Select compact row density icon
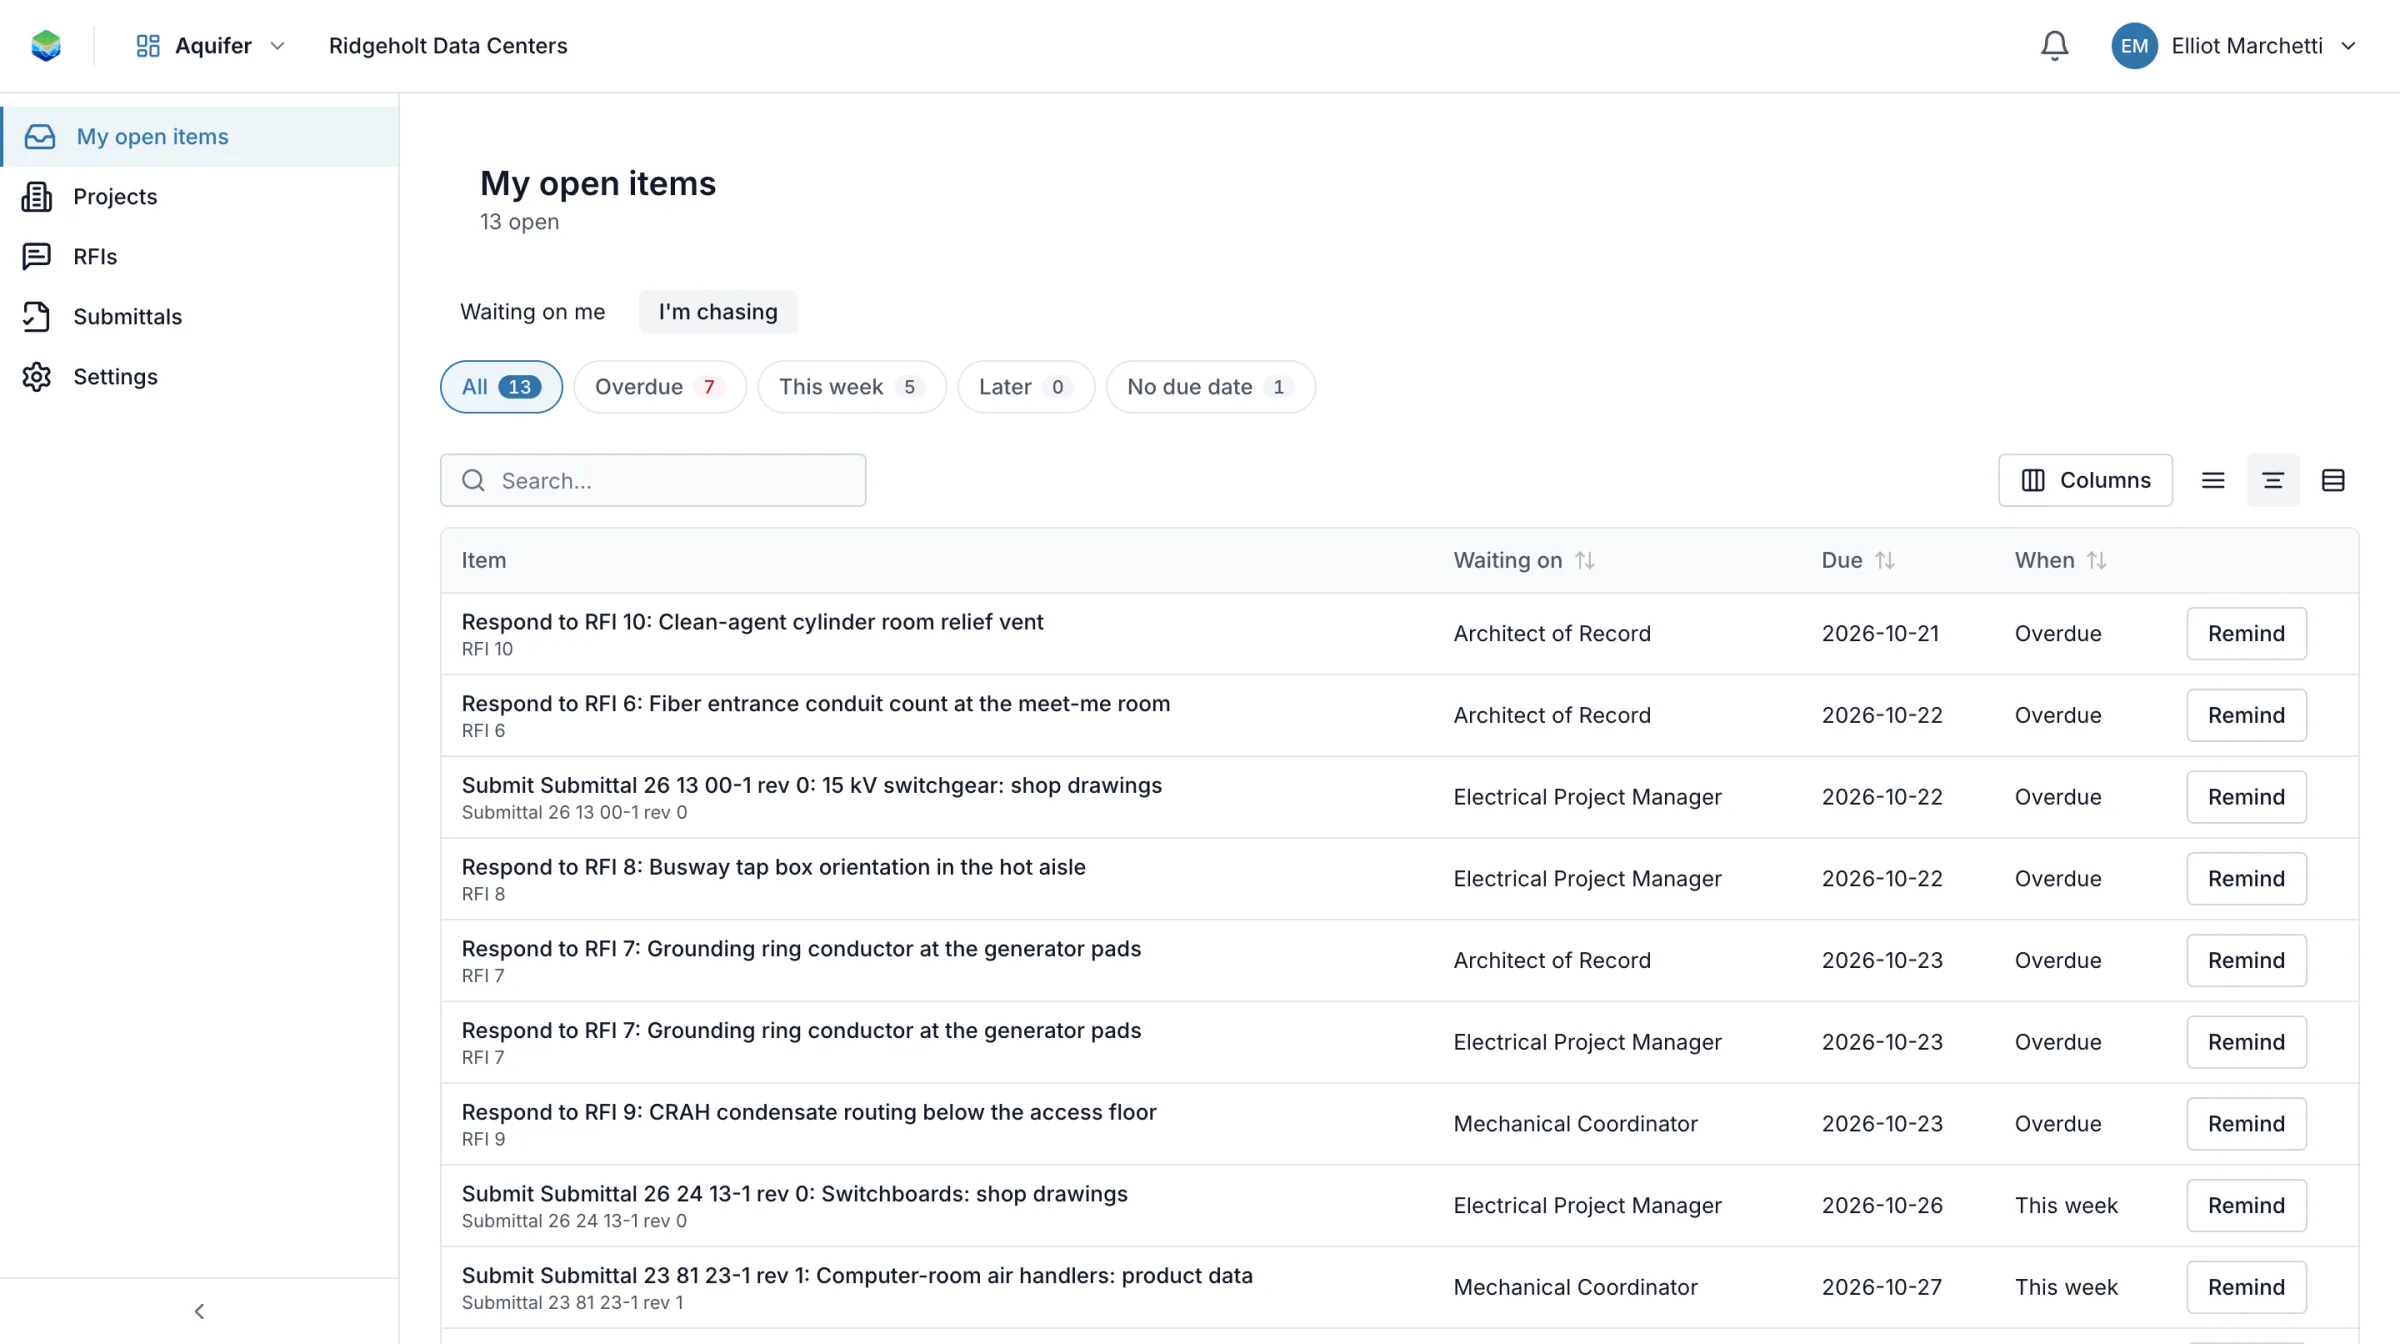Viewport: 2400px width, 1344px height. pyautogui.click(x=2213, y=481)
